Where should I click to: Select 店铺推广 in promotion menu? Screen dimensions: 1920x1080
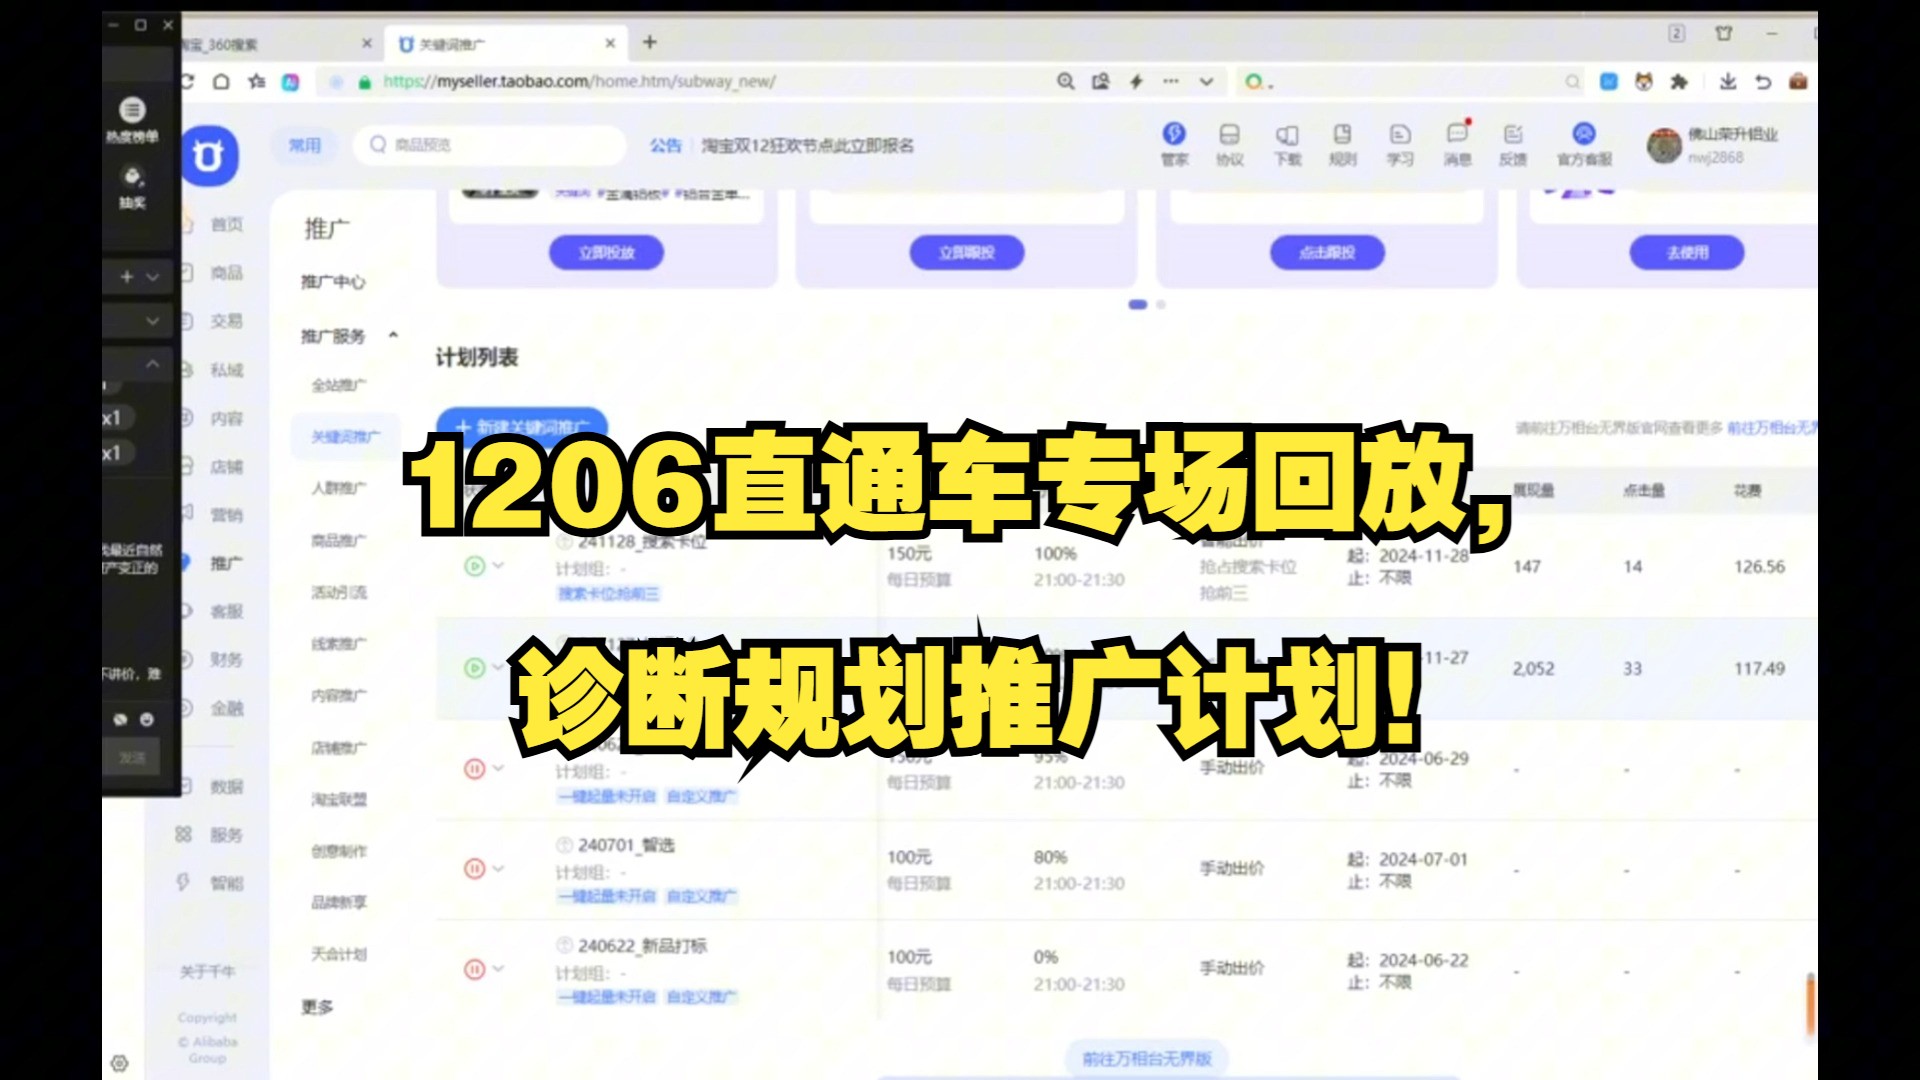339,747
